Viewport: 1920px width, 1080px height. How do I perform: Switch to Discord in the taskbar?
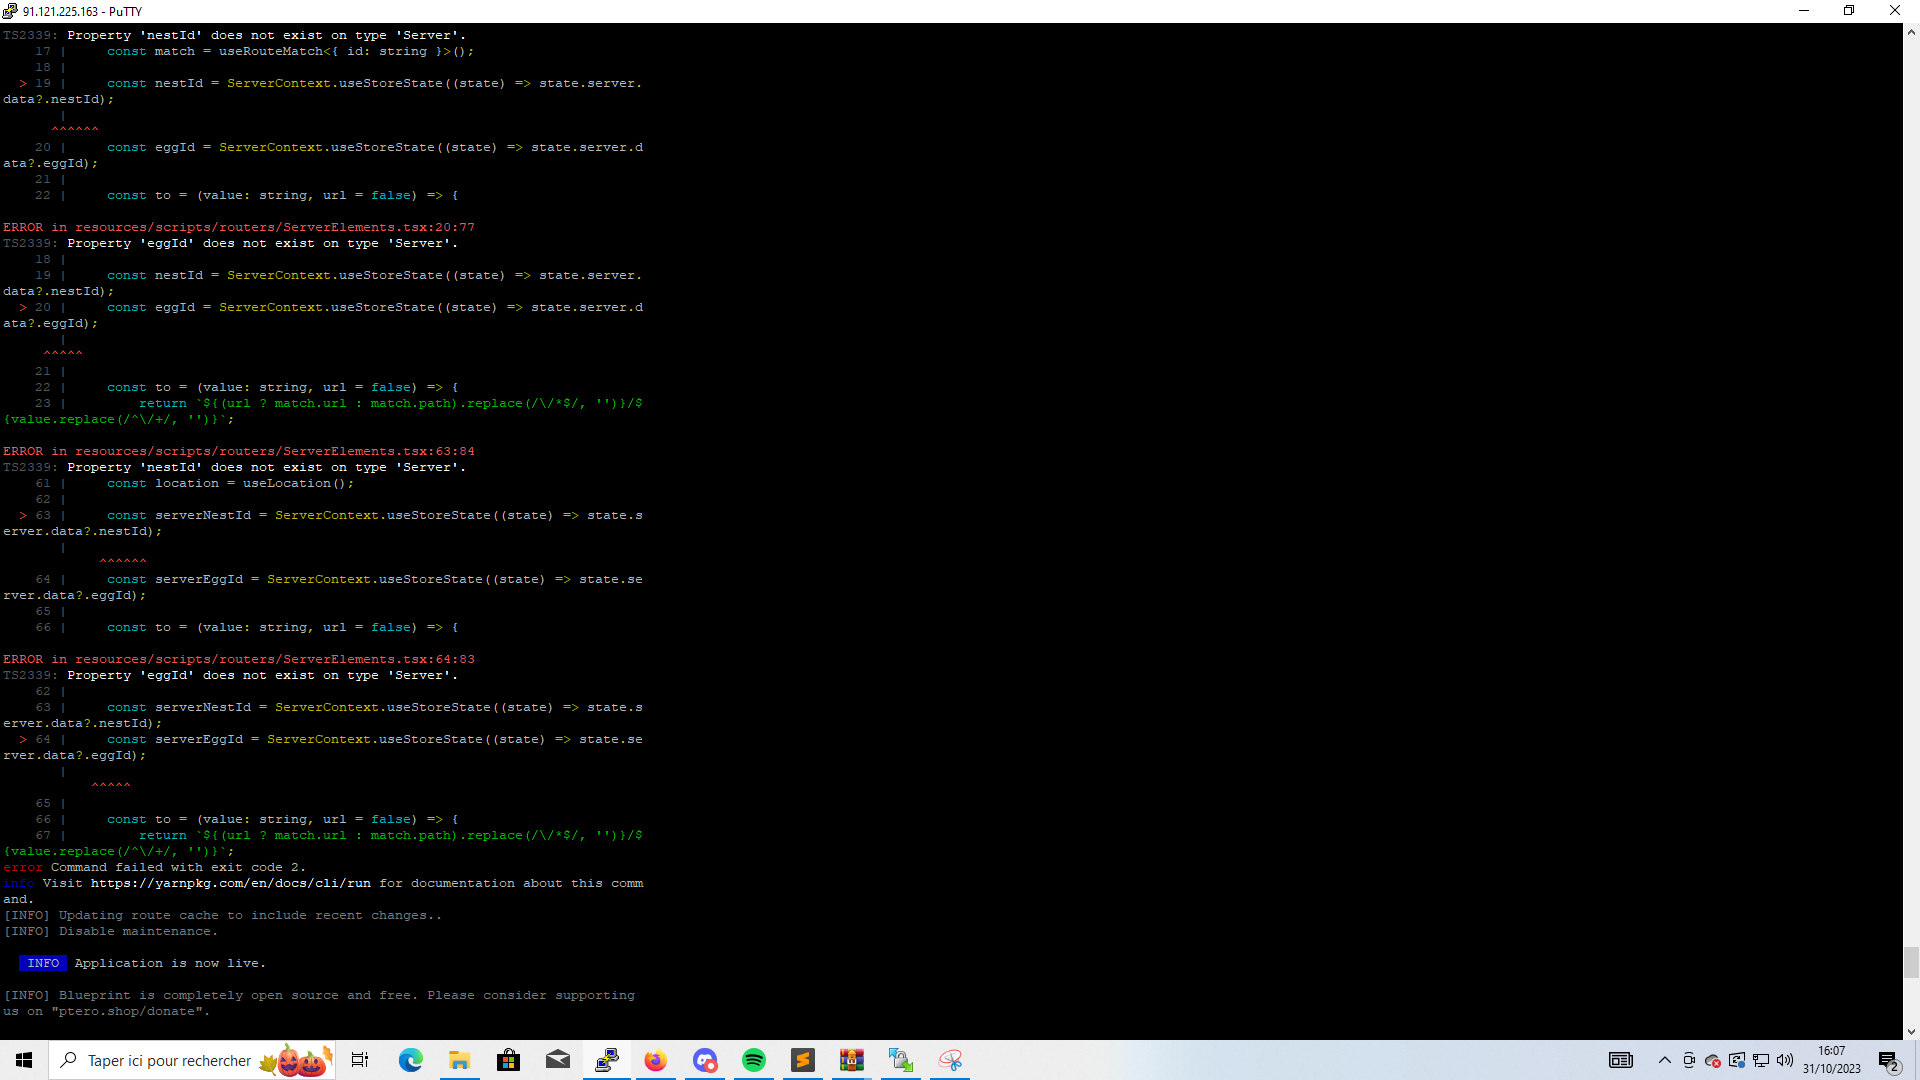(705, 1060)
